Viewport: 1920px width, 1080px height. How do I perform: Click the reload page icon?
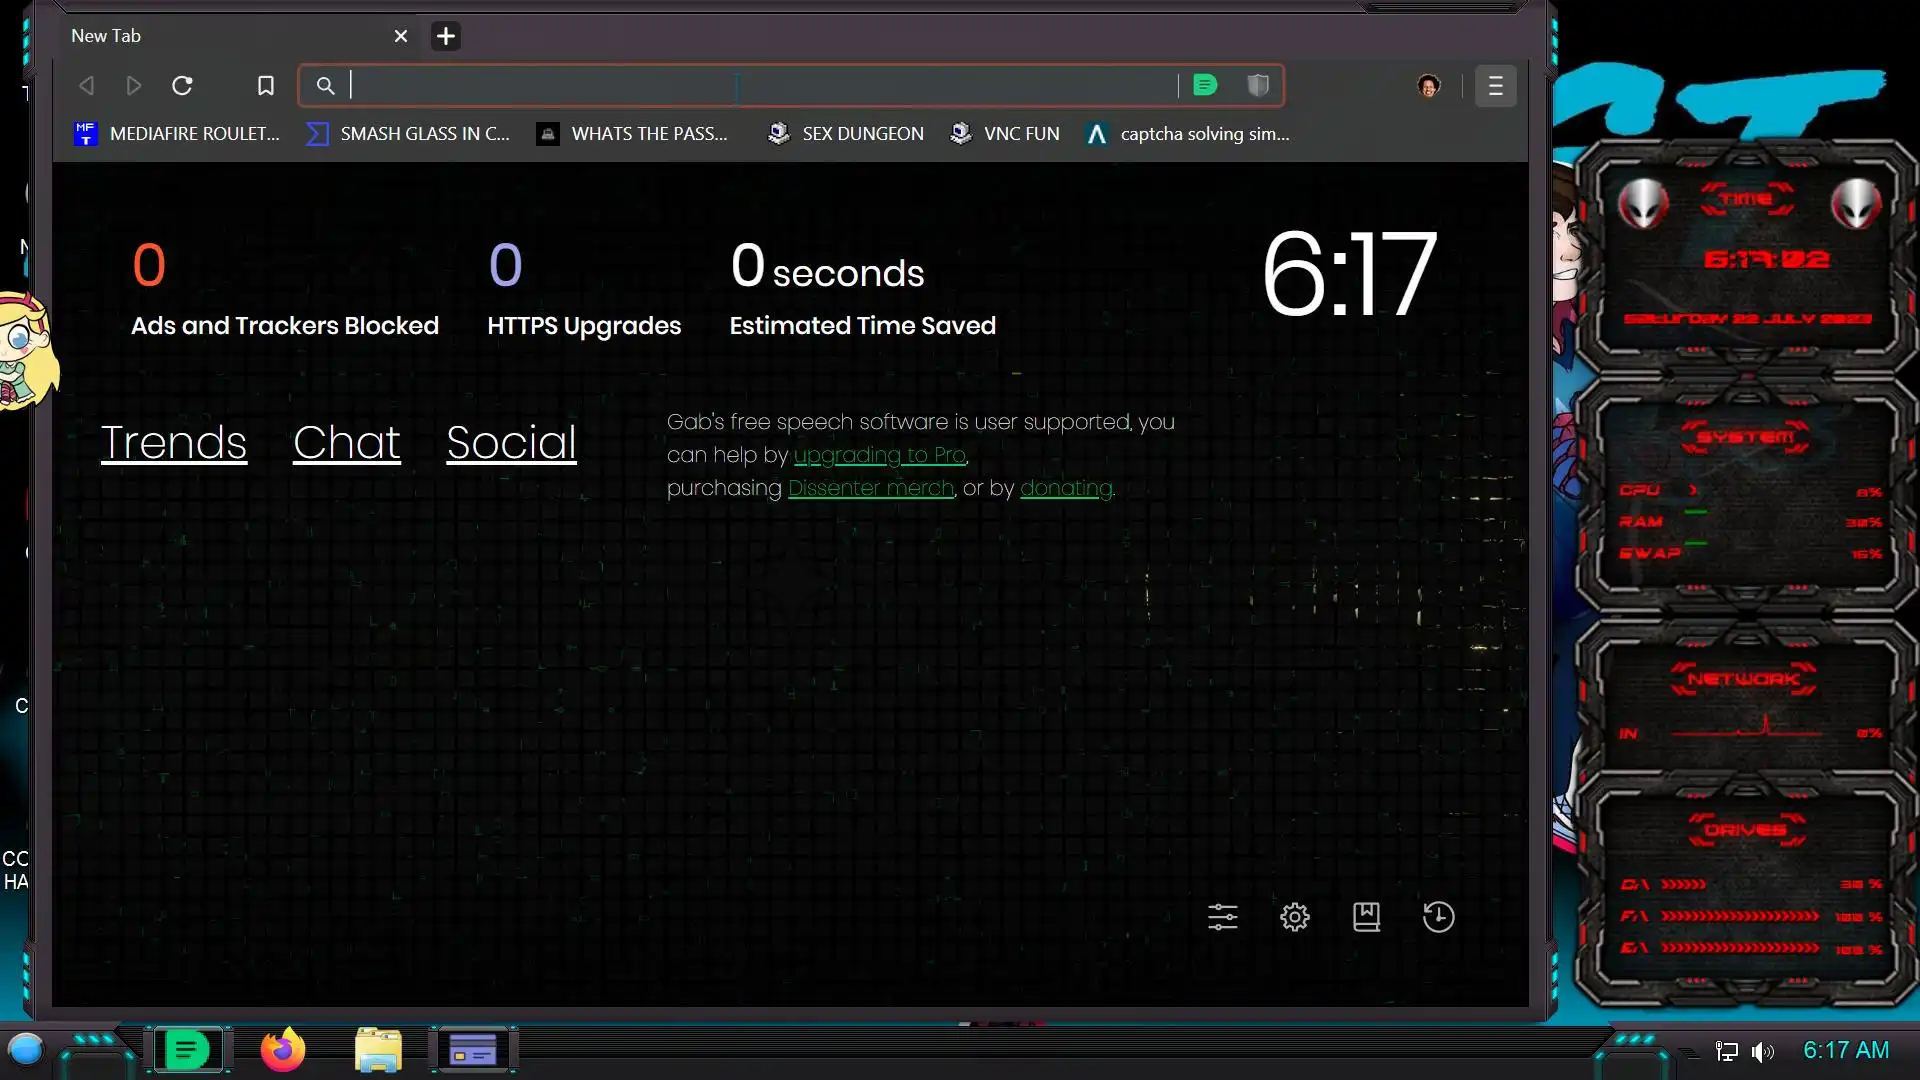click(182, 86)
